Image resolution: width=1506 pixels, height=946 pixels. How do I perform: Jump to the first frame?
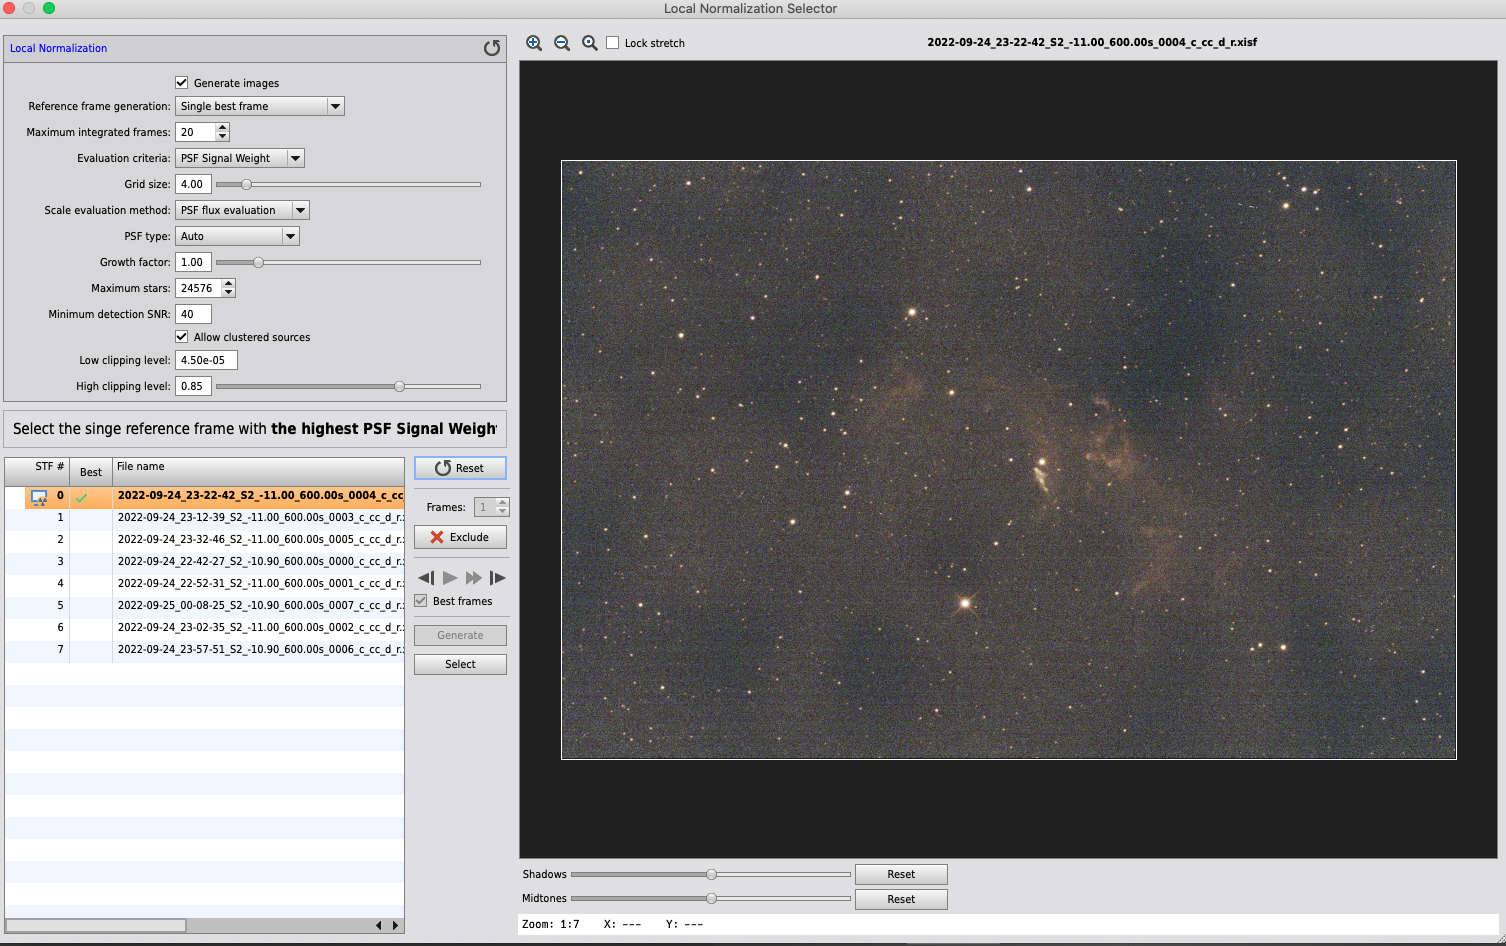(x=426, y=578)
